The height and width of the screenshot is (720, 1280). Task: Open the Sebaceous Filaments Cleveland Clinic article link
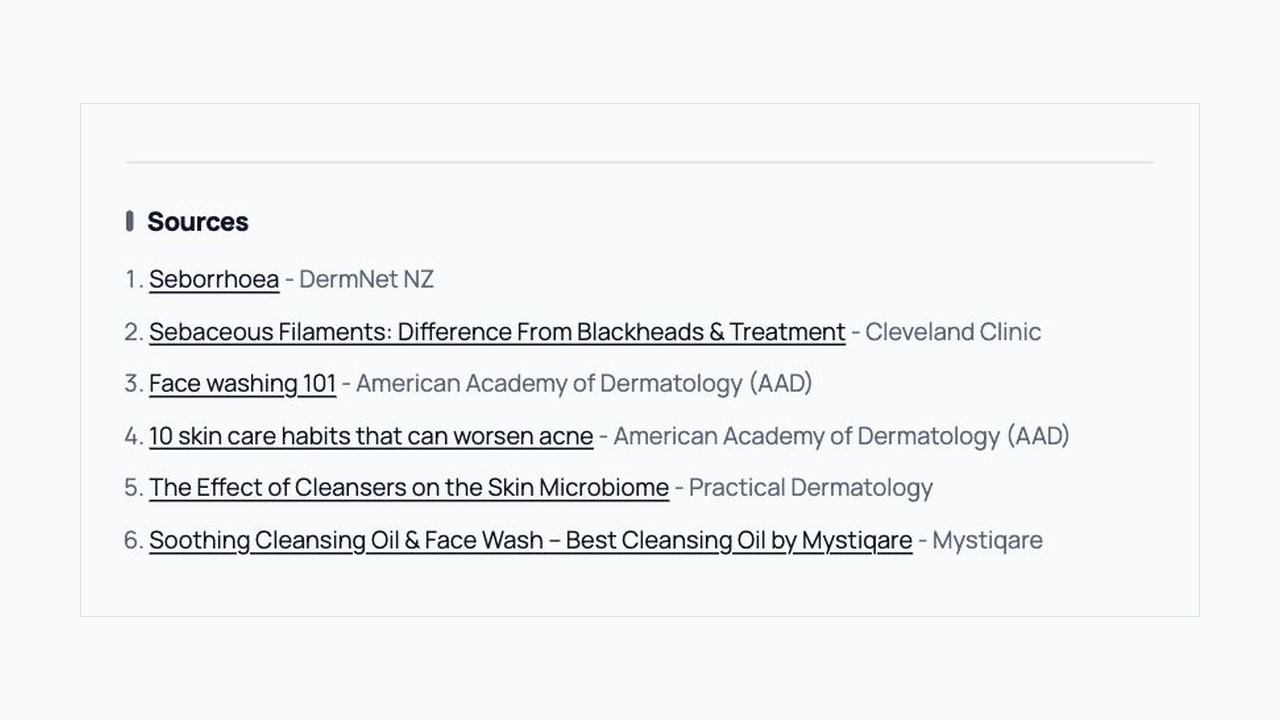coord(497,331)
